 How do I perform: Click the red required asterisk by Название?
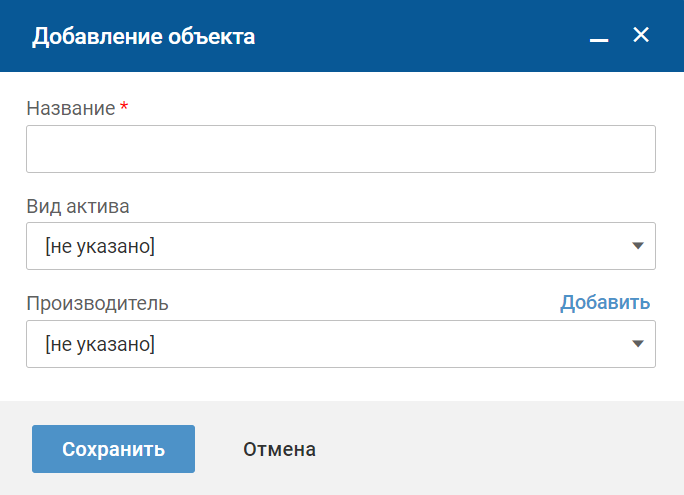tap(124, 107)
